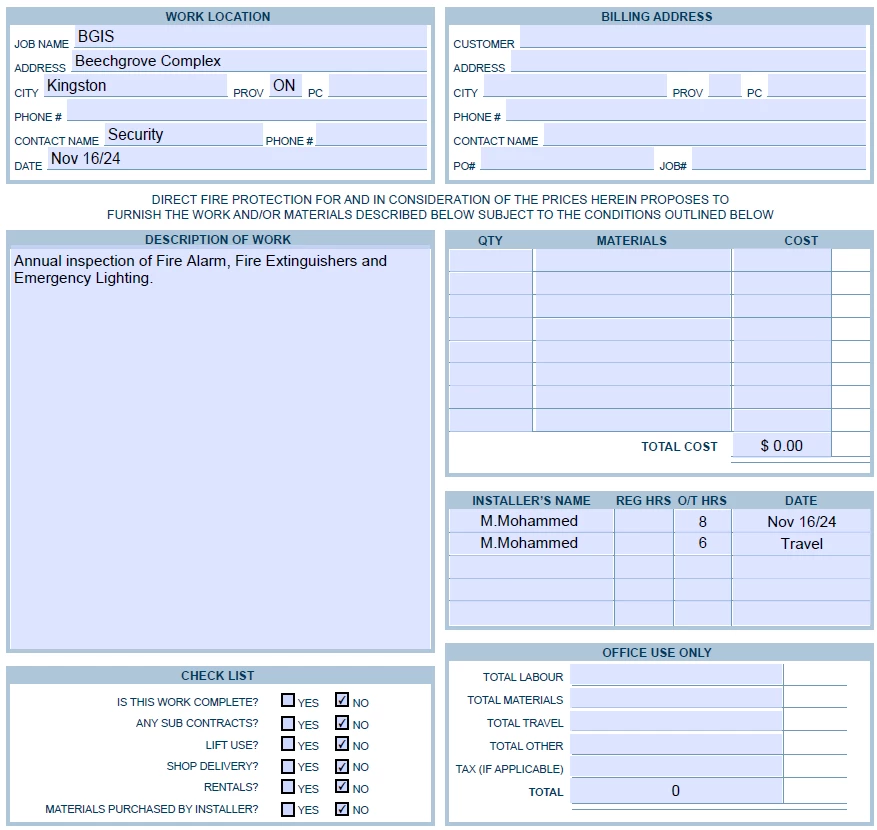Click the billing Address field

(689, 60)
